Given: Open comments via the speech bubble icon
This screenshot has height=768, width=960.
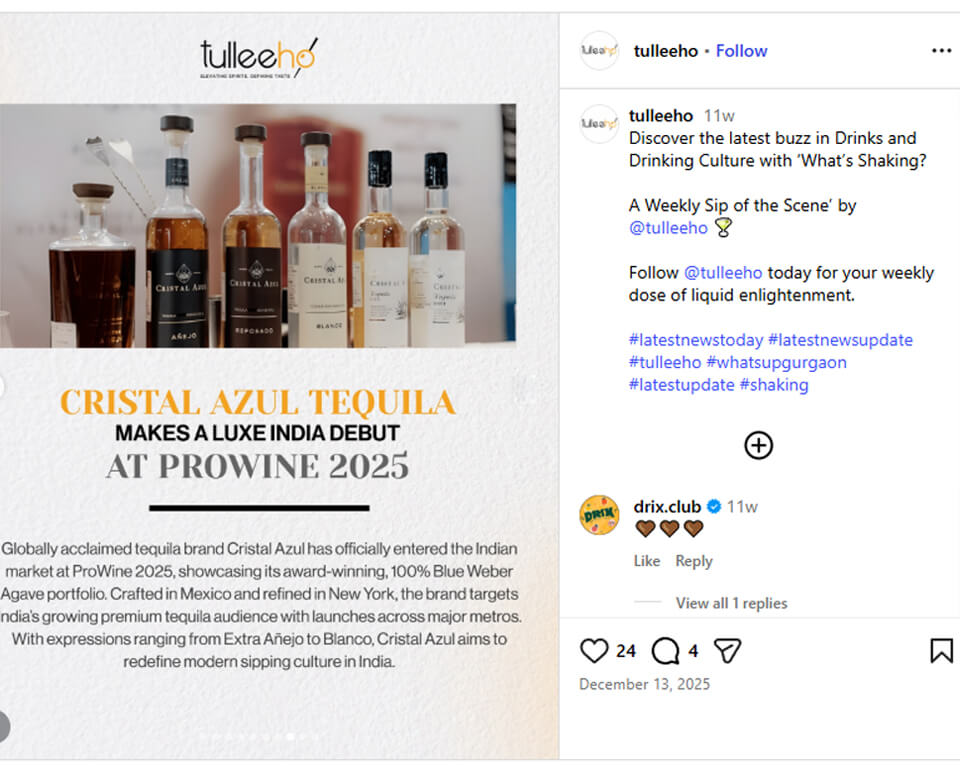Looking at the screenshot, I should pos(666,650).
